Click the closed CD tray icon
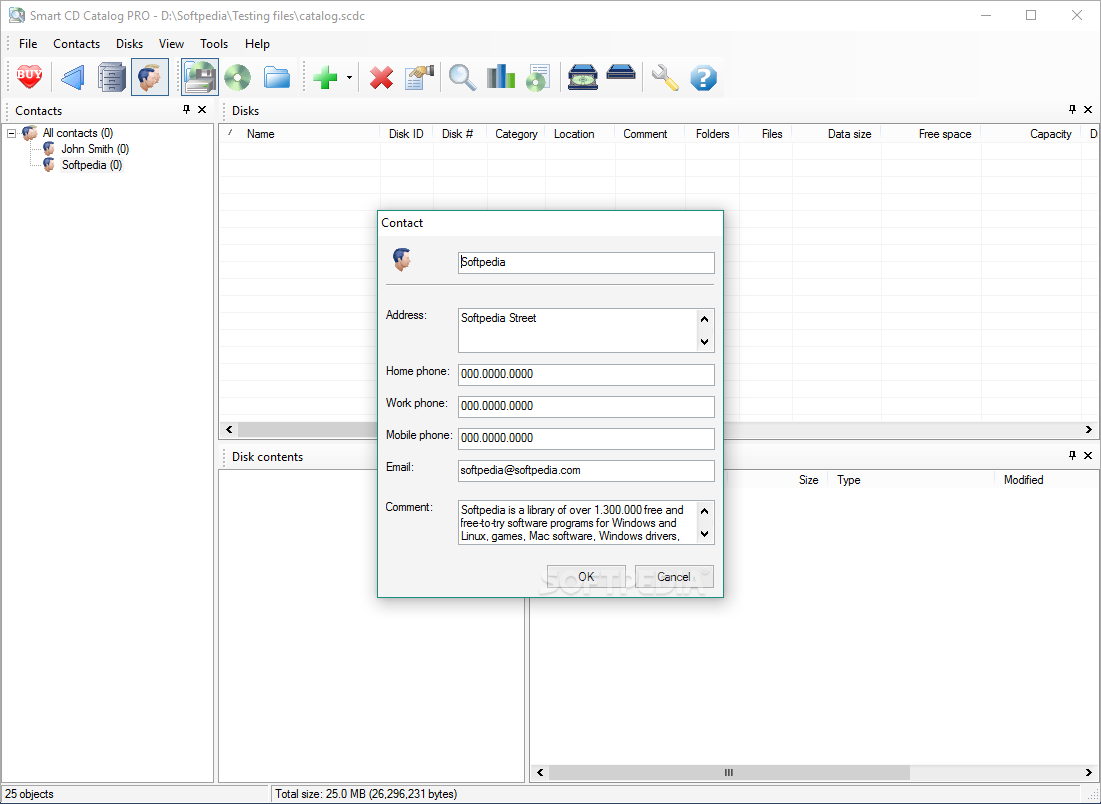 (621, 72)
